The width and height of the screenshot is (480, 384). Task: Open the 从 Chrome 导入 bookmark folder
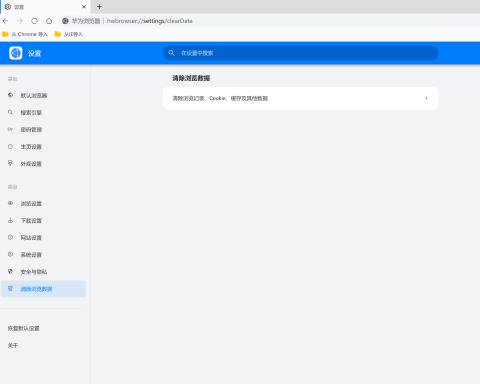(x=25, y=34)
